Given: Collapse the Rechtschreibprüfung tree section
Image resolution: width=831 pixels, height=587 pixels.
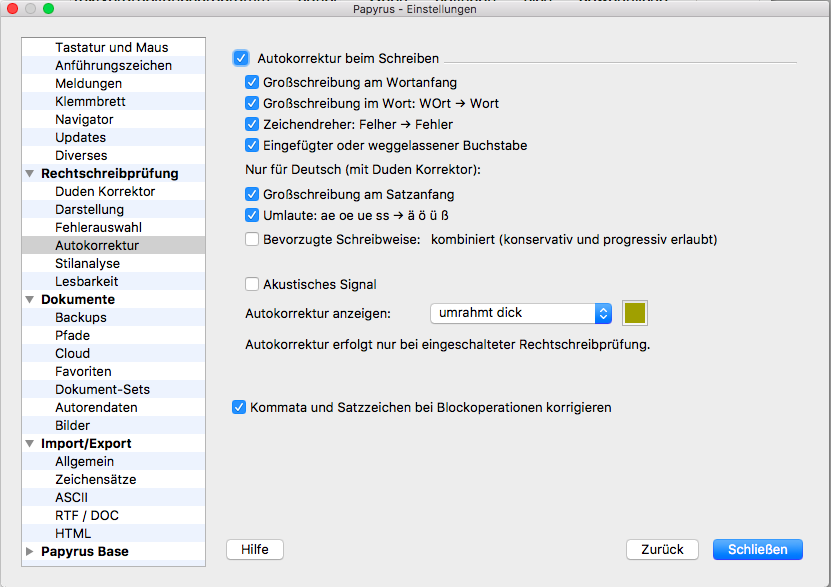Looking at the screenshot, I should tap(30, 174).
